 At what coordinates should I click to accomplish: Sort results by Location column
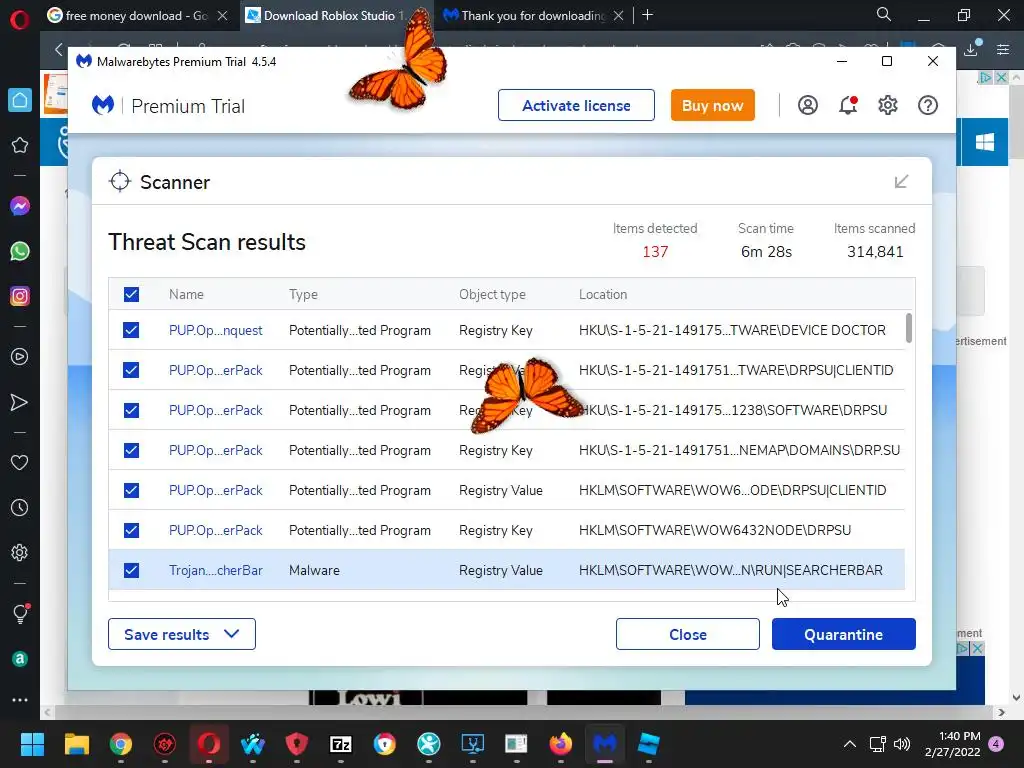(603, 295)
